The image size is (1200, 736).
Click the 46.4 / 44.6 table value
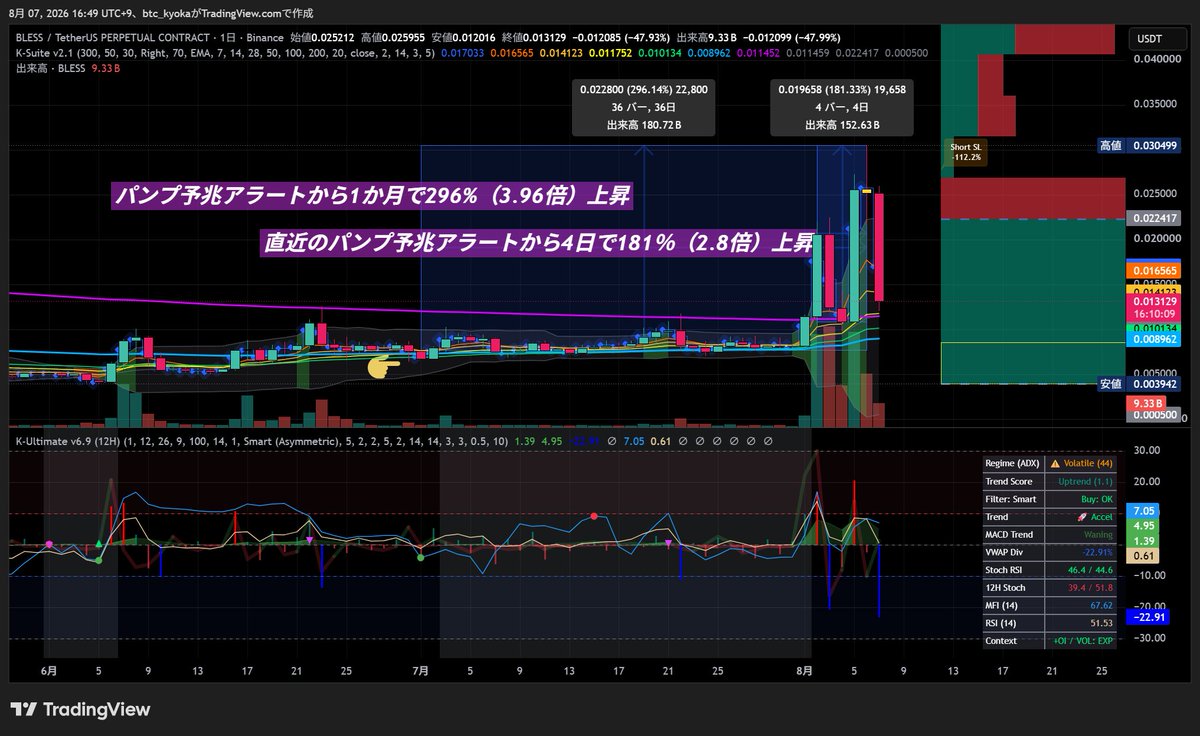pos(1092,570)
